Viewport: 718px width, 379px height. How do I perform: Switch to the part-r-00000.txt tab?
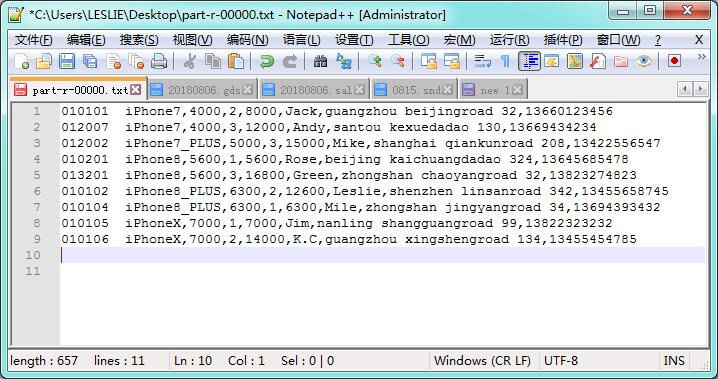tap(79, 90)
